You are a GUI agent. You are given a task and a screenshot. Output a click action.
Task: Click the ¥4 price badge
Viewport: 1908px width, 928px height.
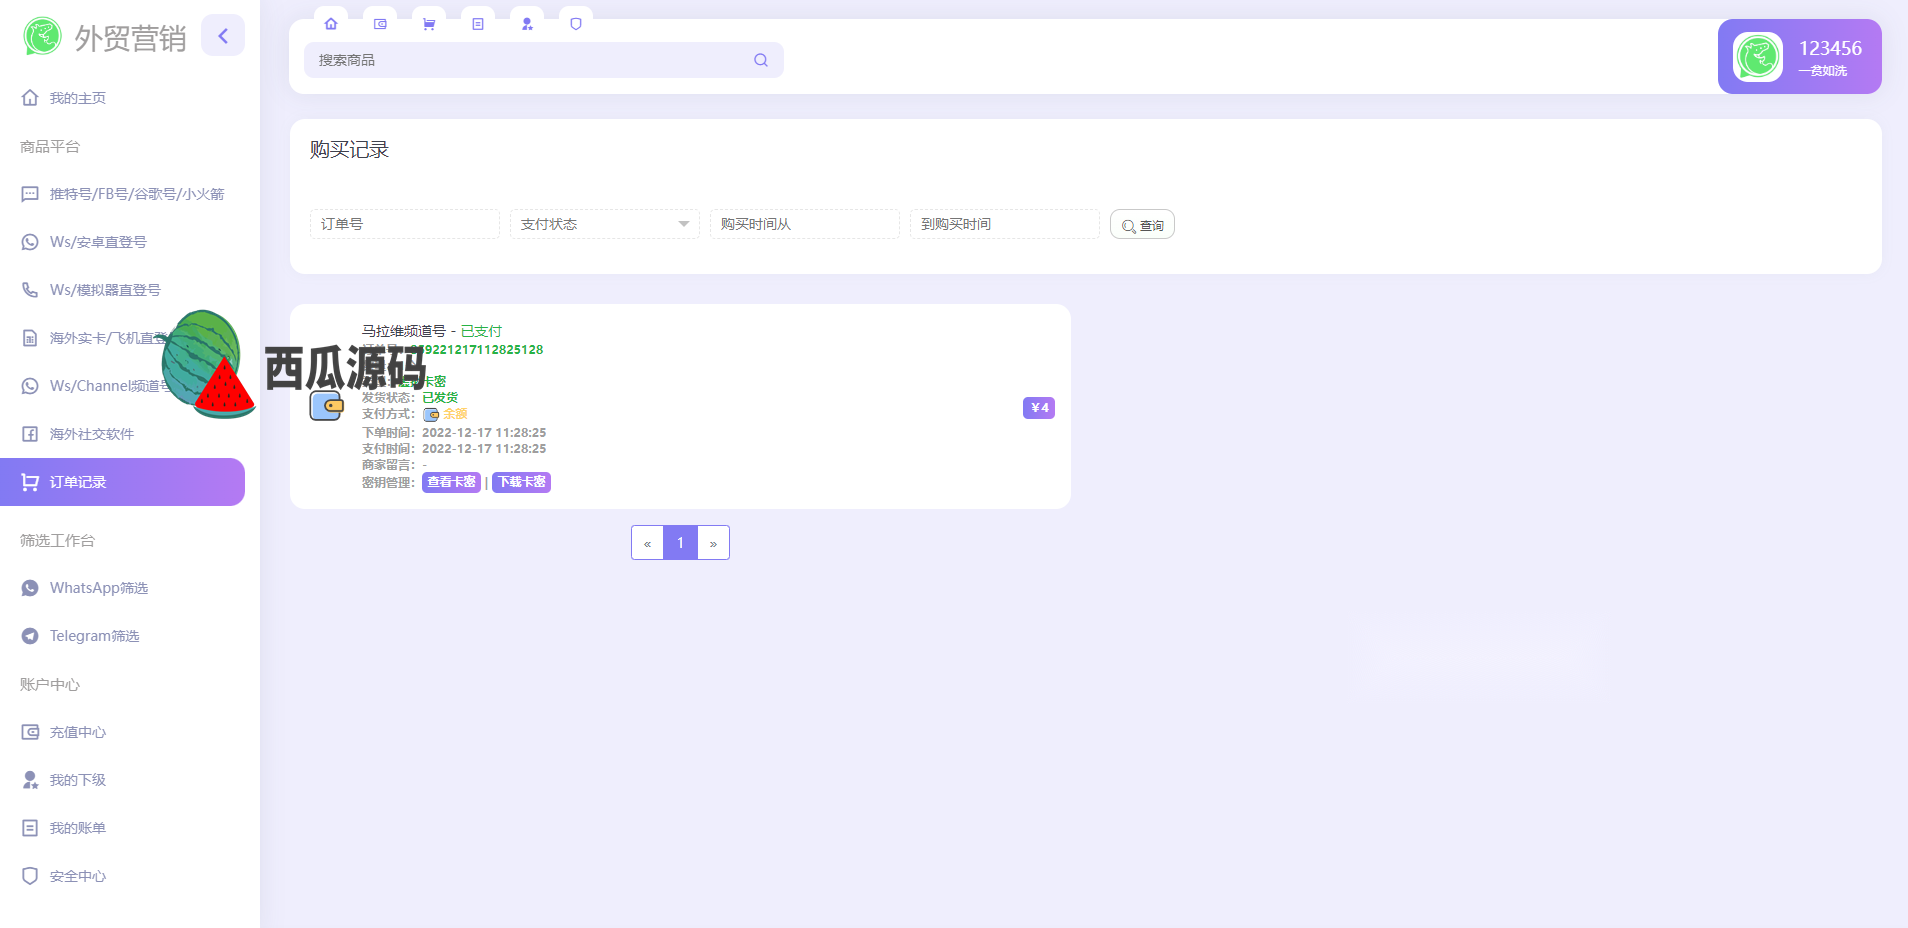coord(1039,408)
